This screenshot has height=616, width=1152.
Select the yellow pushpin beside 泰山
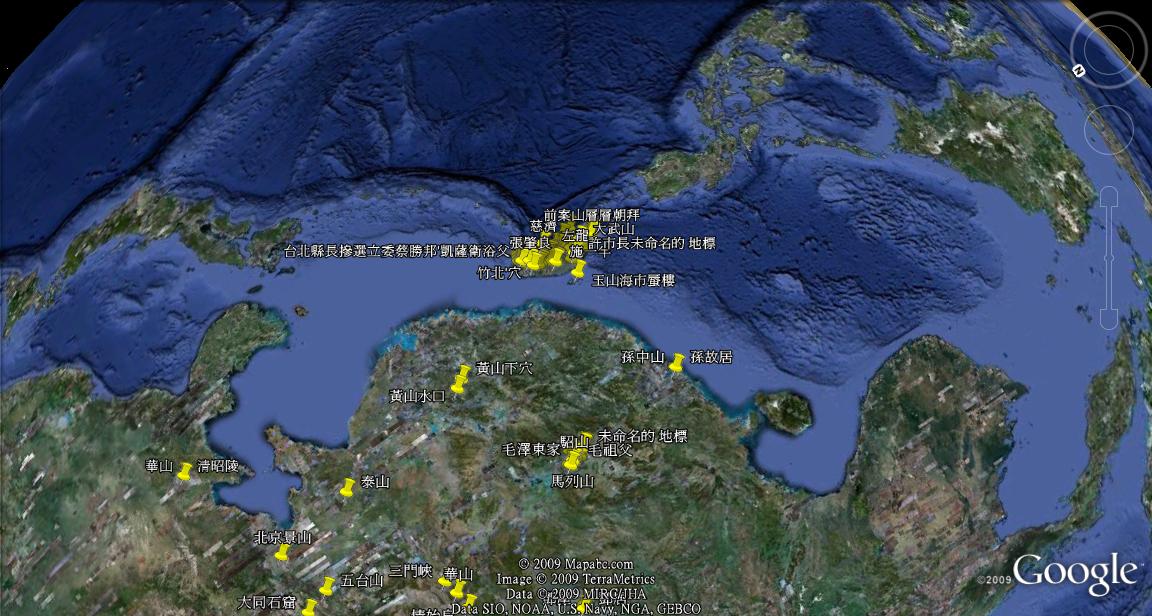[x=348, y=487]
